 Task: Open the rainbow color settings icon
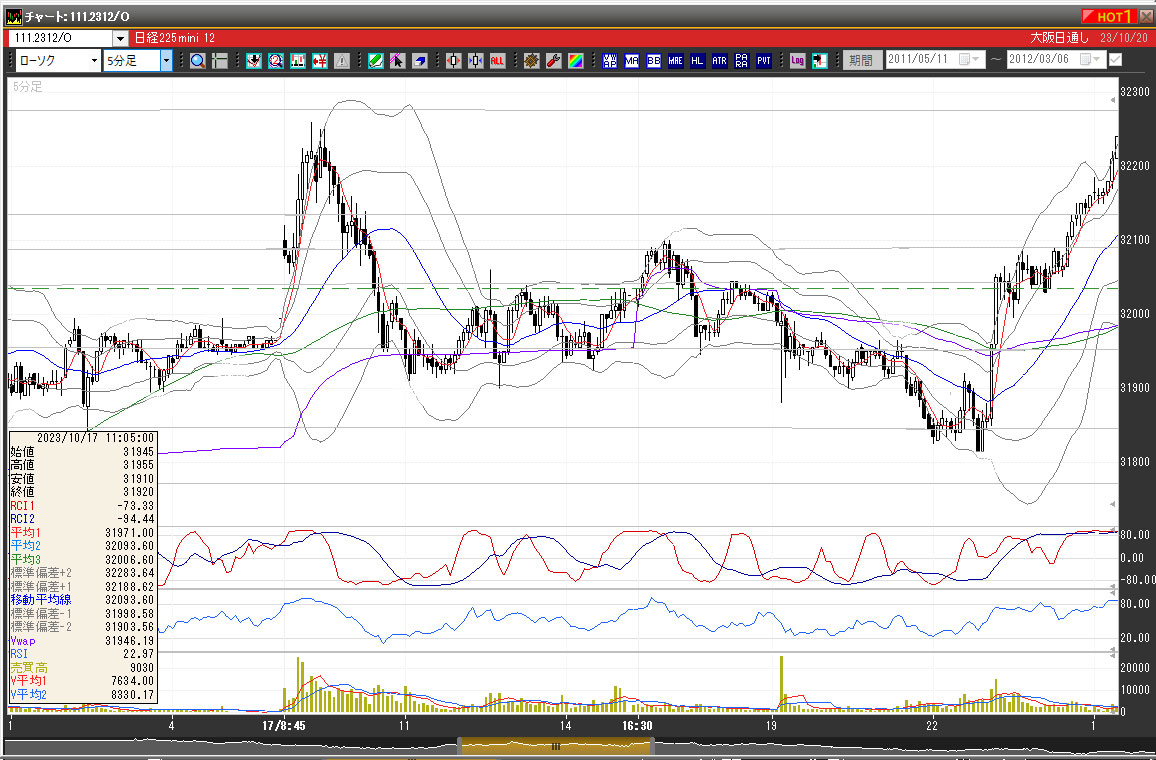point(576,61)
